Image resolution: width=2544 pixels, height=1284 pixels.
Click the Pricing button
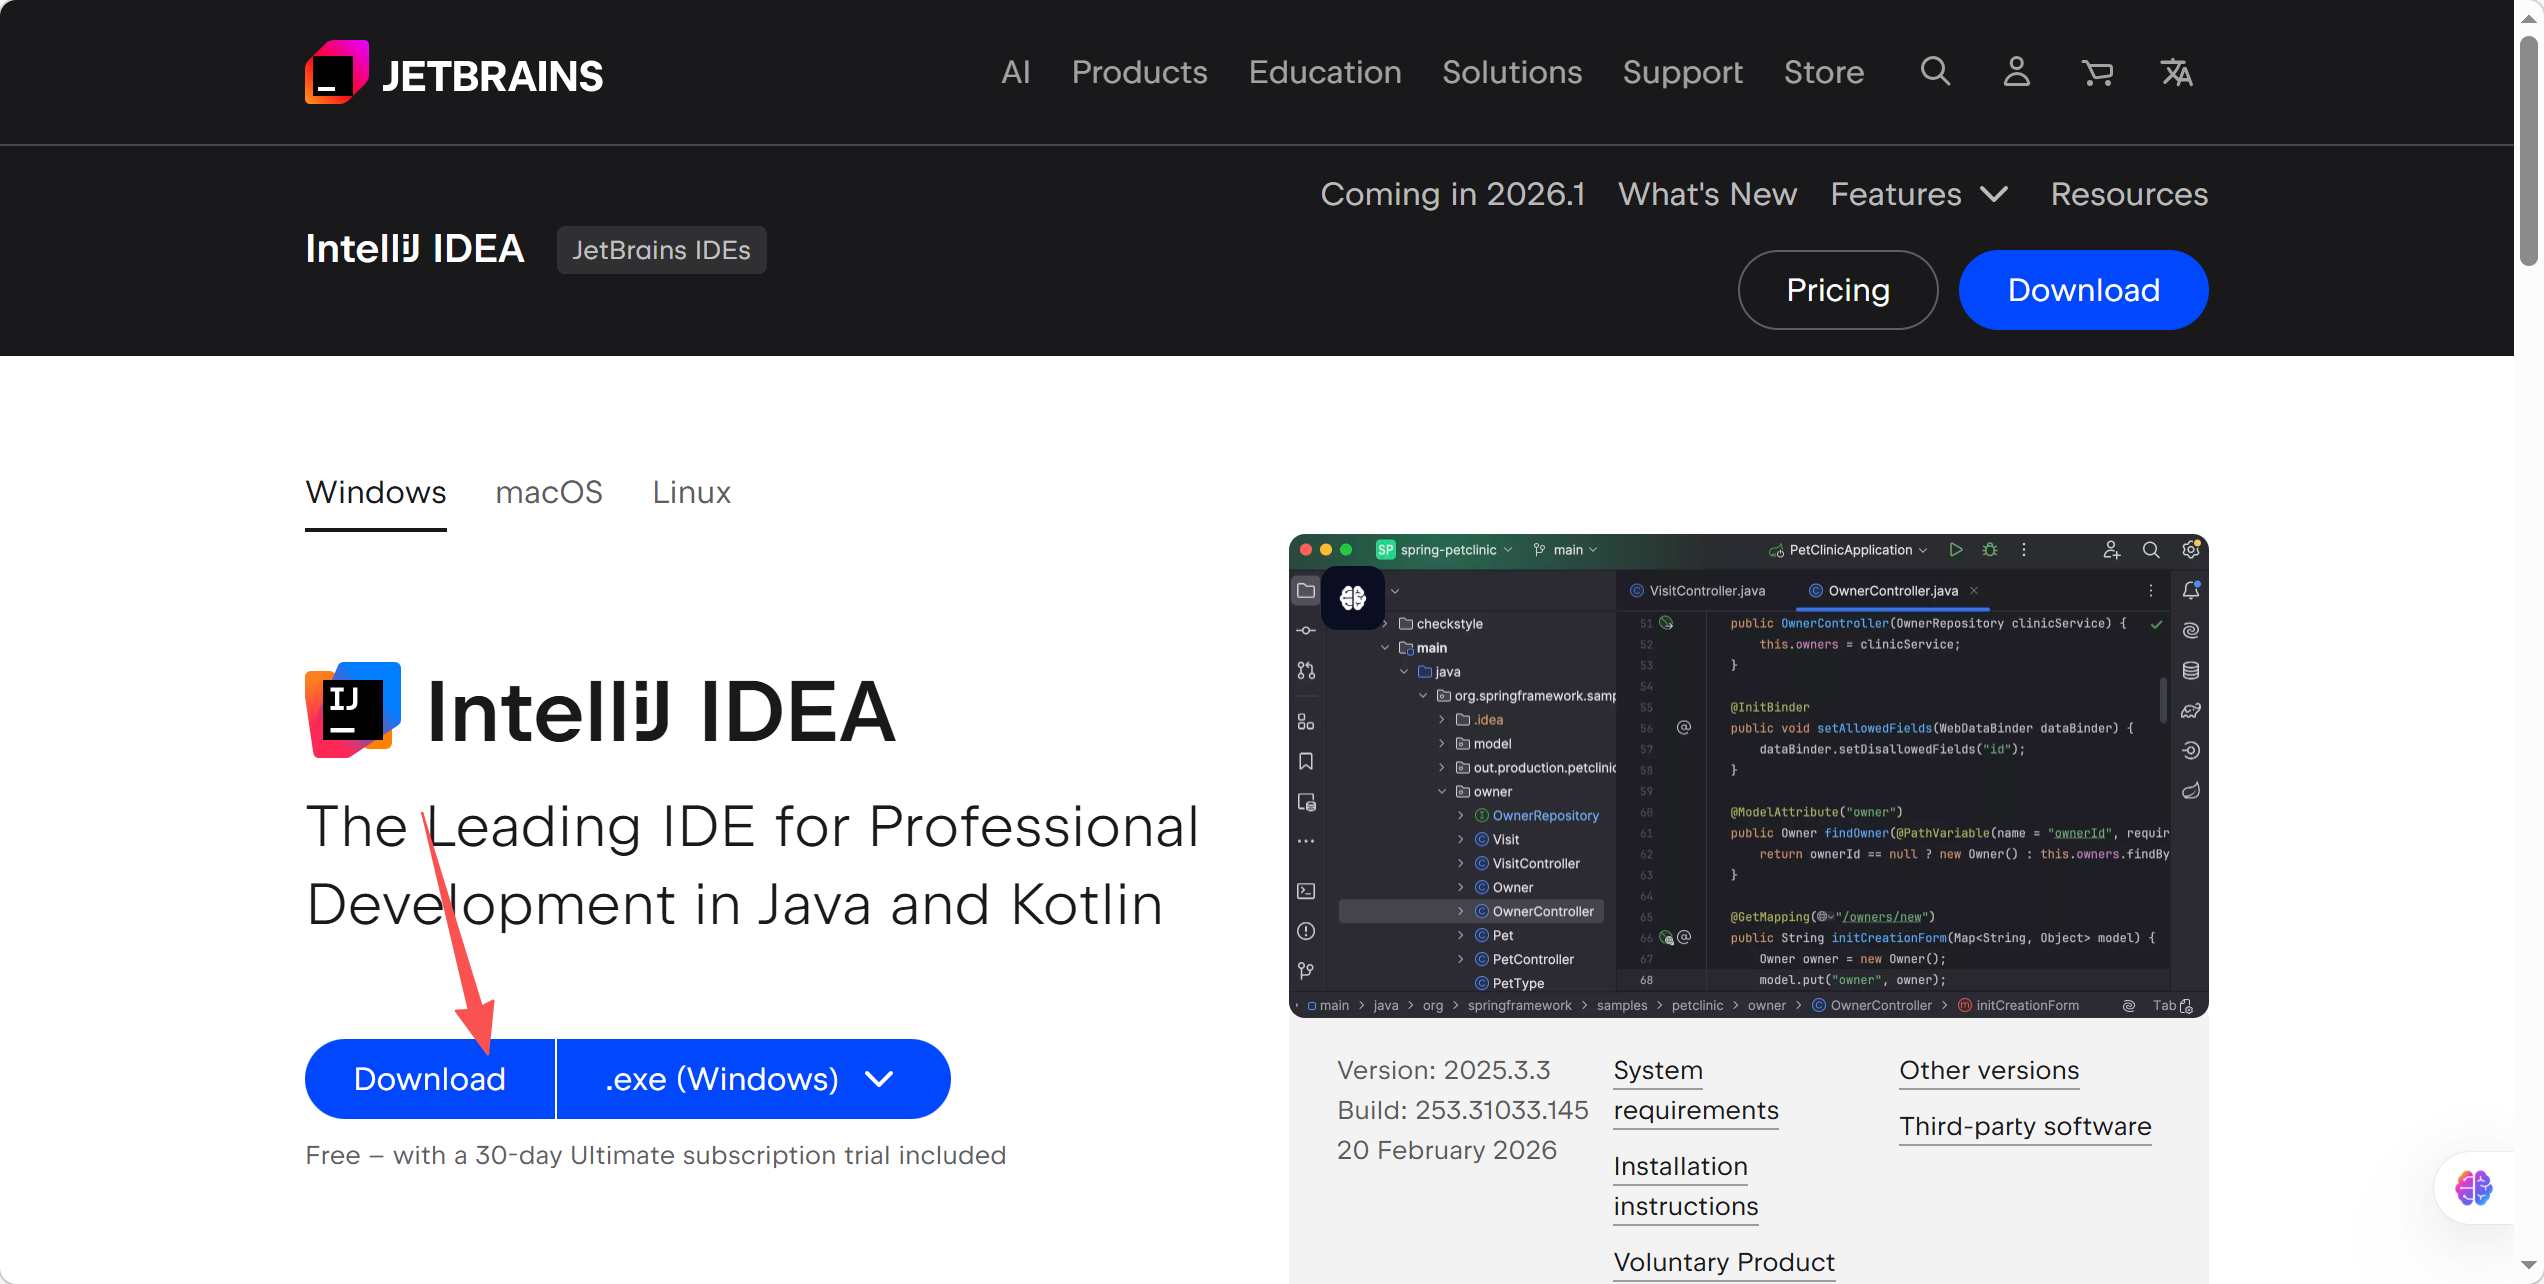point(1837,290)
